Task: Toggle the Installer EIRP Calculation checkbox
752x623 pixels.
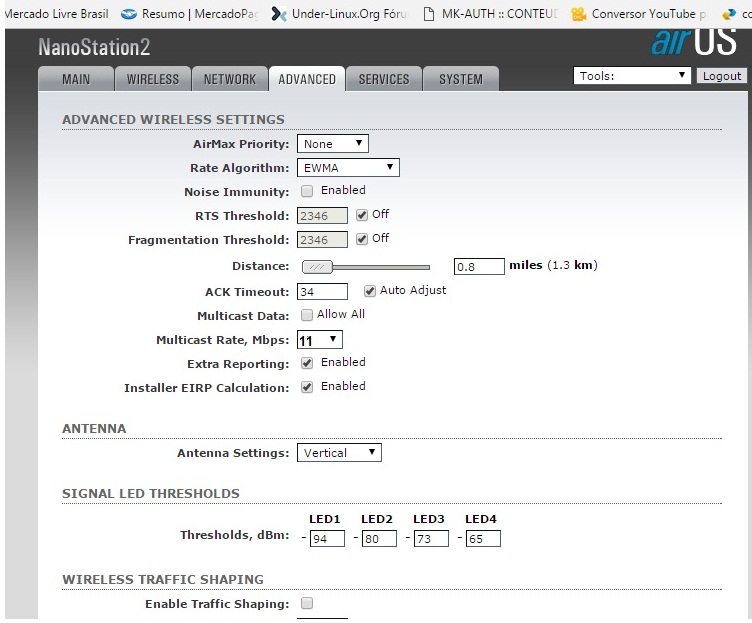Action: click(307, 387)
